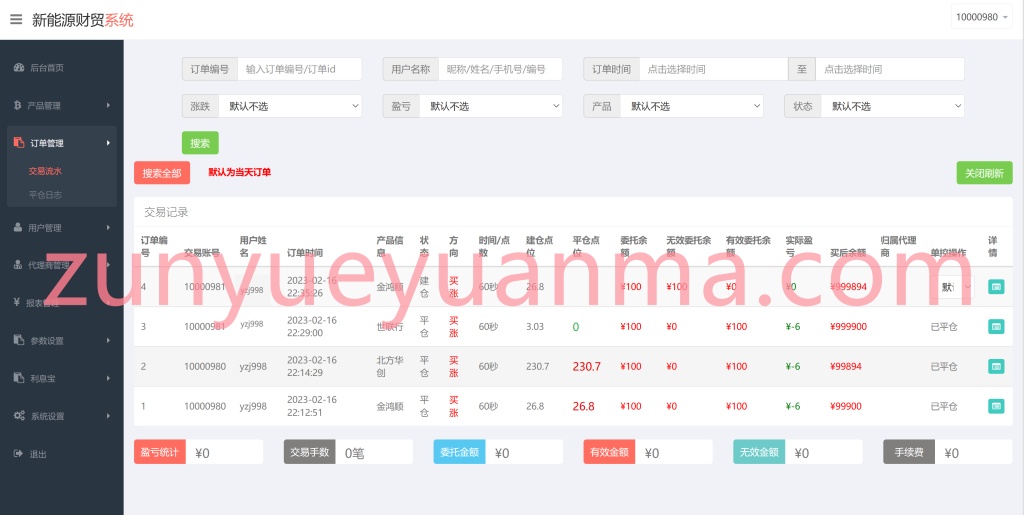
Task: Click the green 搜索 button
Action: 200,143
